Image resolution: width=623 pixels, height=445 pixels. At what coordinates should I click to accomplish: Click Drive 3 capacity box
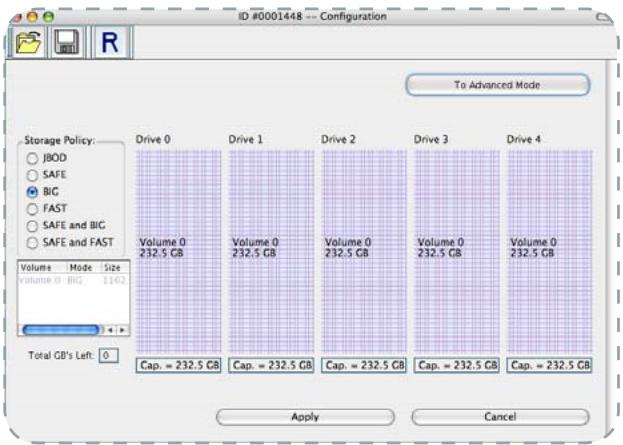coord(457,365)
